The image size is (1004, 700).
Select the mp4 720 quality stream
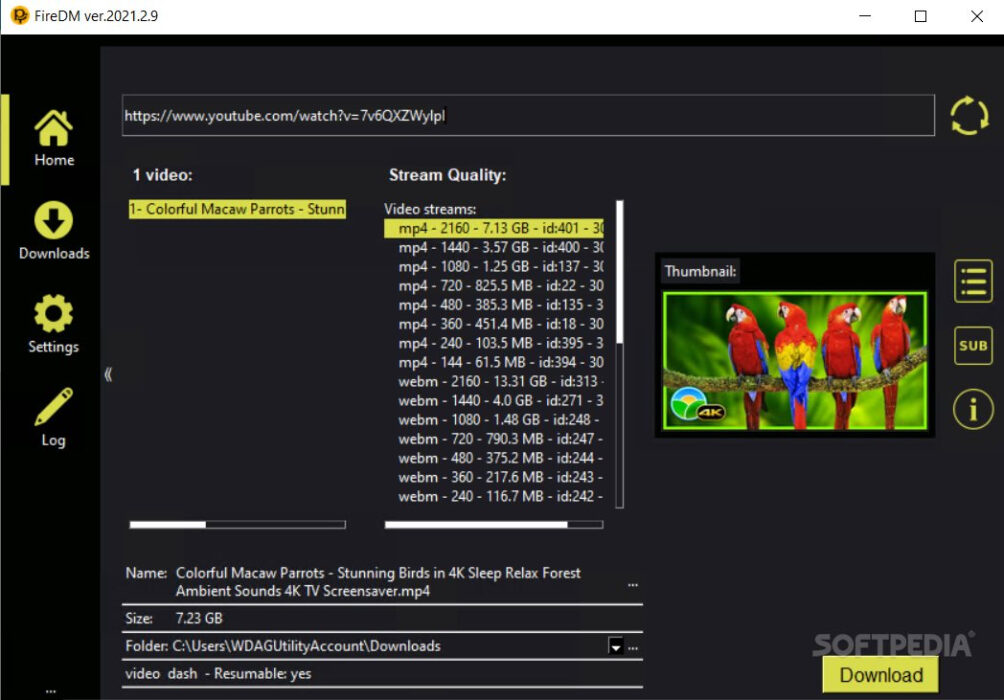coord(493,287)
